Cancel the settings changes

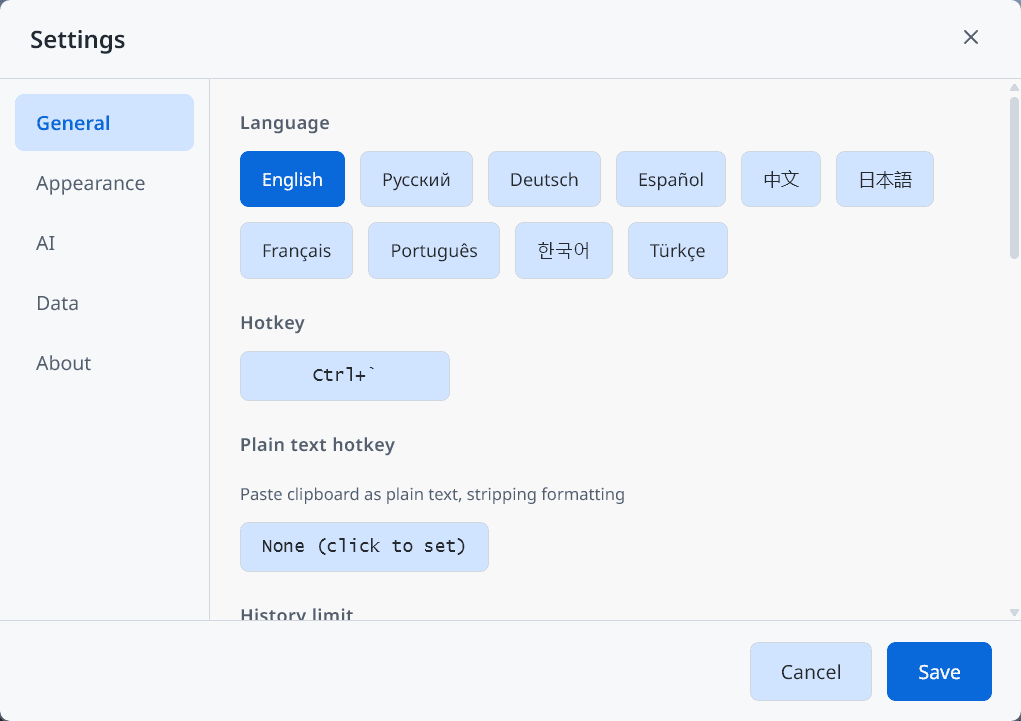pos(810,671)
